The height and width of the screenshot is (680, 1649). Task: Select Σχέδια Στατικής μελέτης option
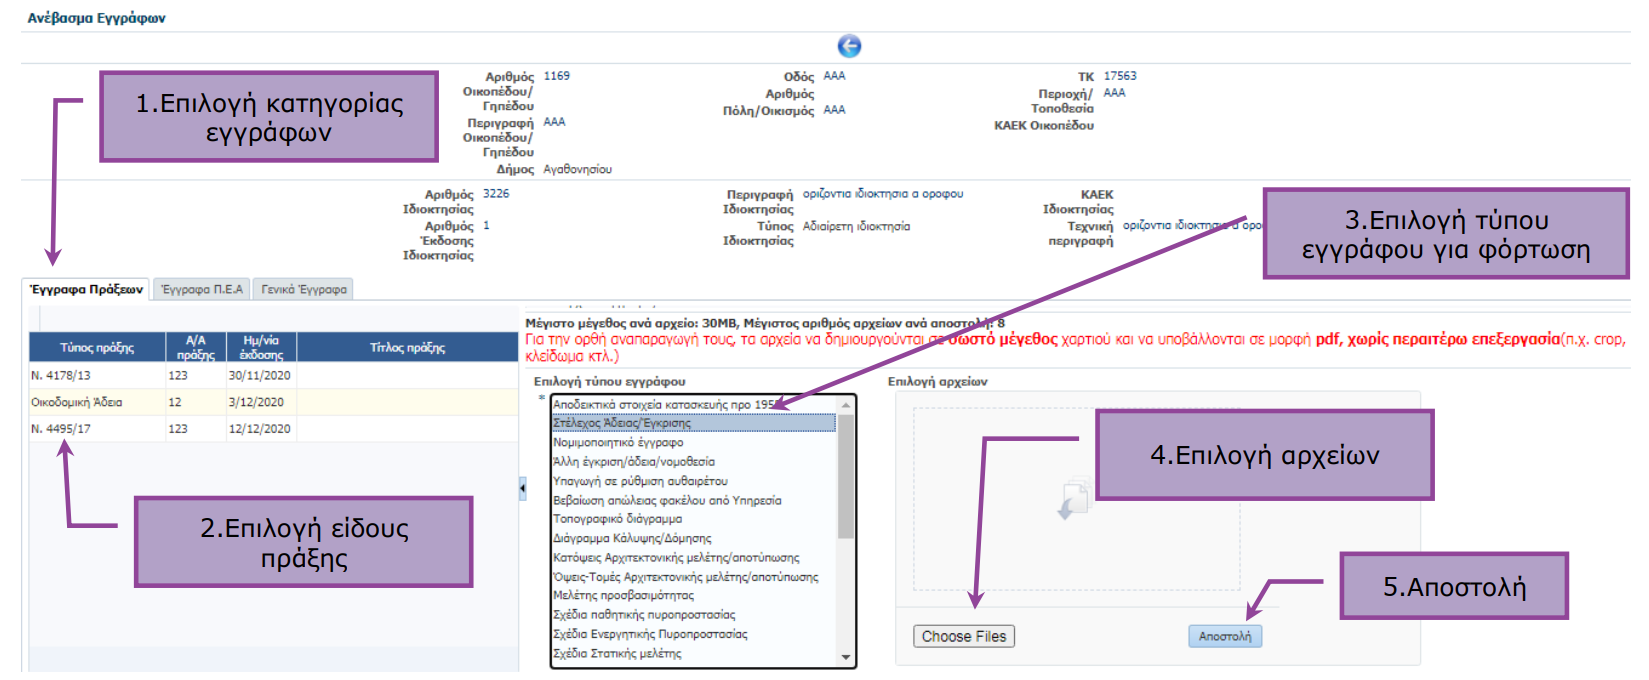pyautogui.click(x=617, y=653)
